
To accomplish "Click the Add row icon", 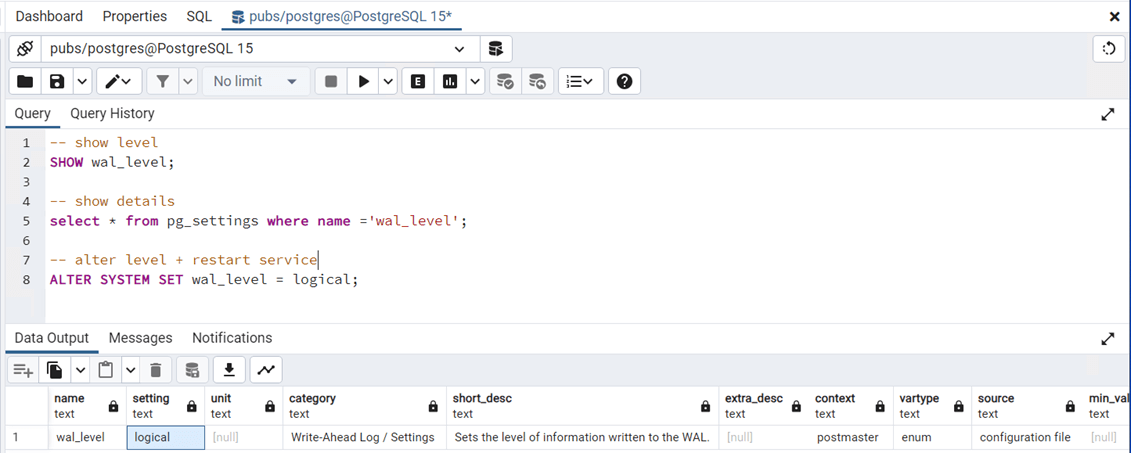I will [x=23, y=370].
